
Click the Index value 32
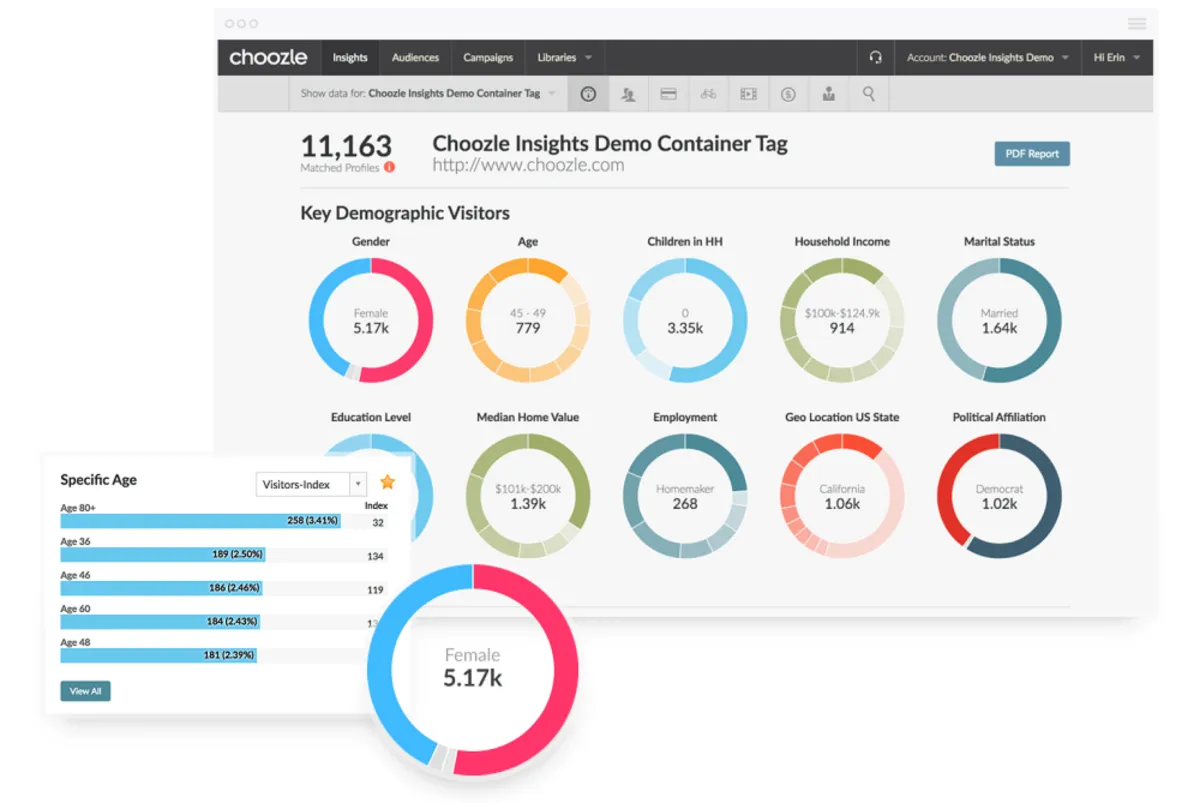(378, 522)
